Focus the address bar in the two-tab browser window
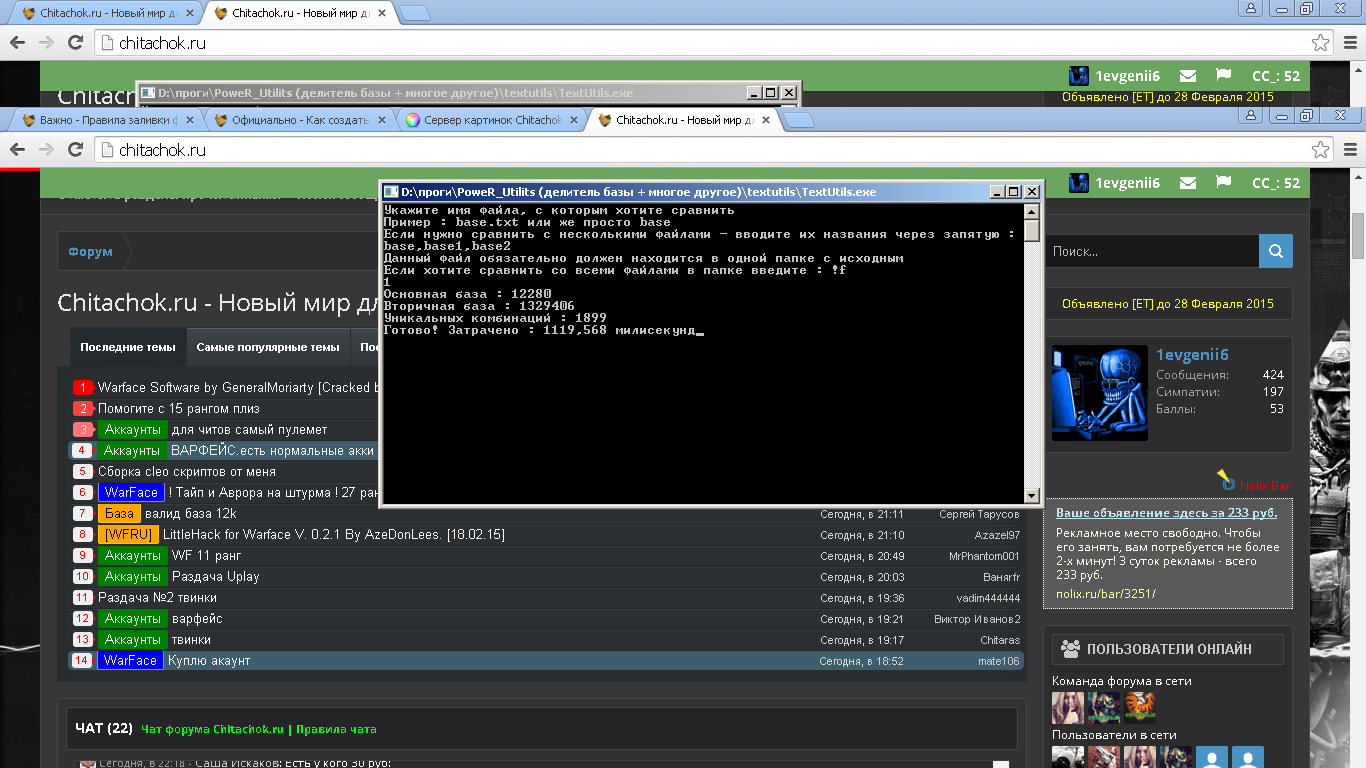The height and width of the screenshot is (768, 1366). pos(700,43)
